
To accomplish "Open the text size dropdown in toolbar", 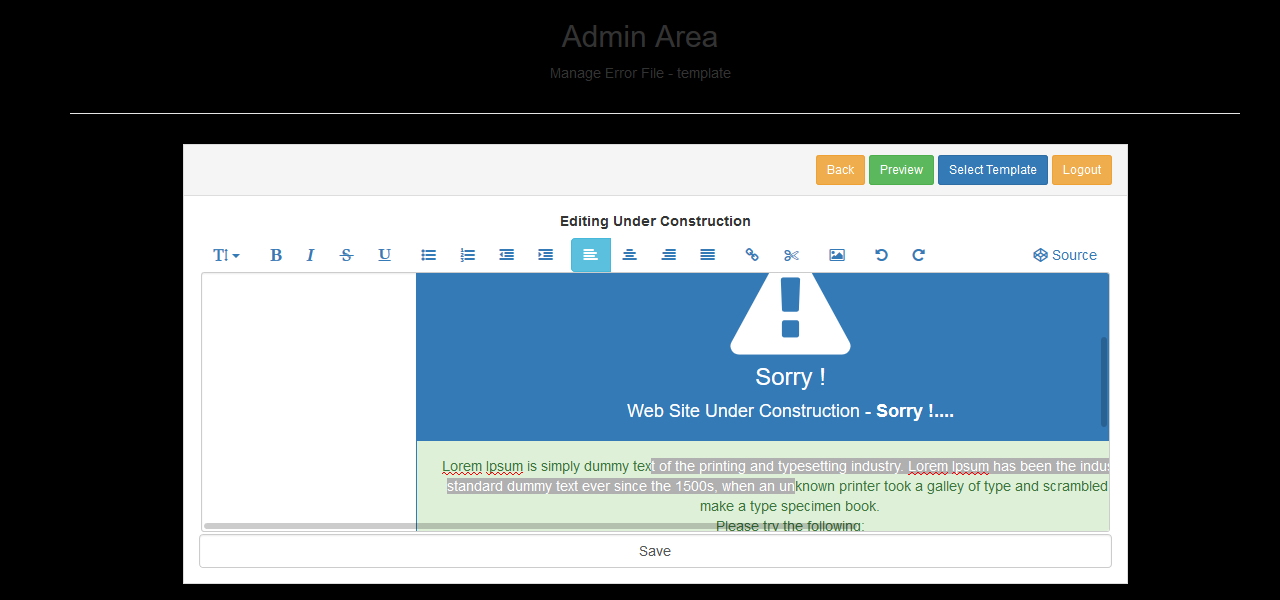I will (x=226, y=255).
